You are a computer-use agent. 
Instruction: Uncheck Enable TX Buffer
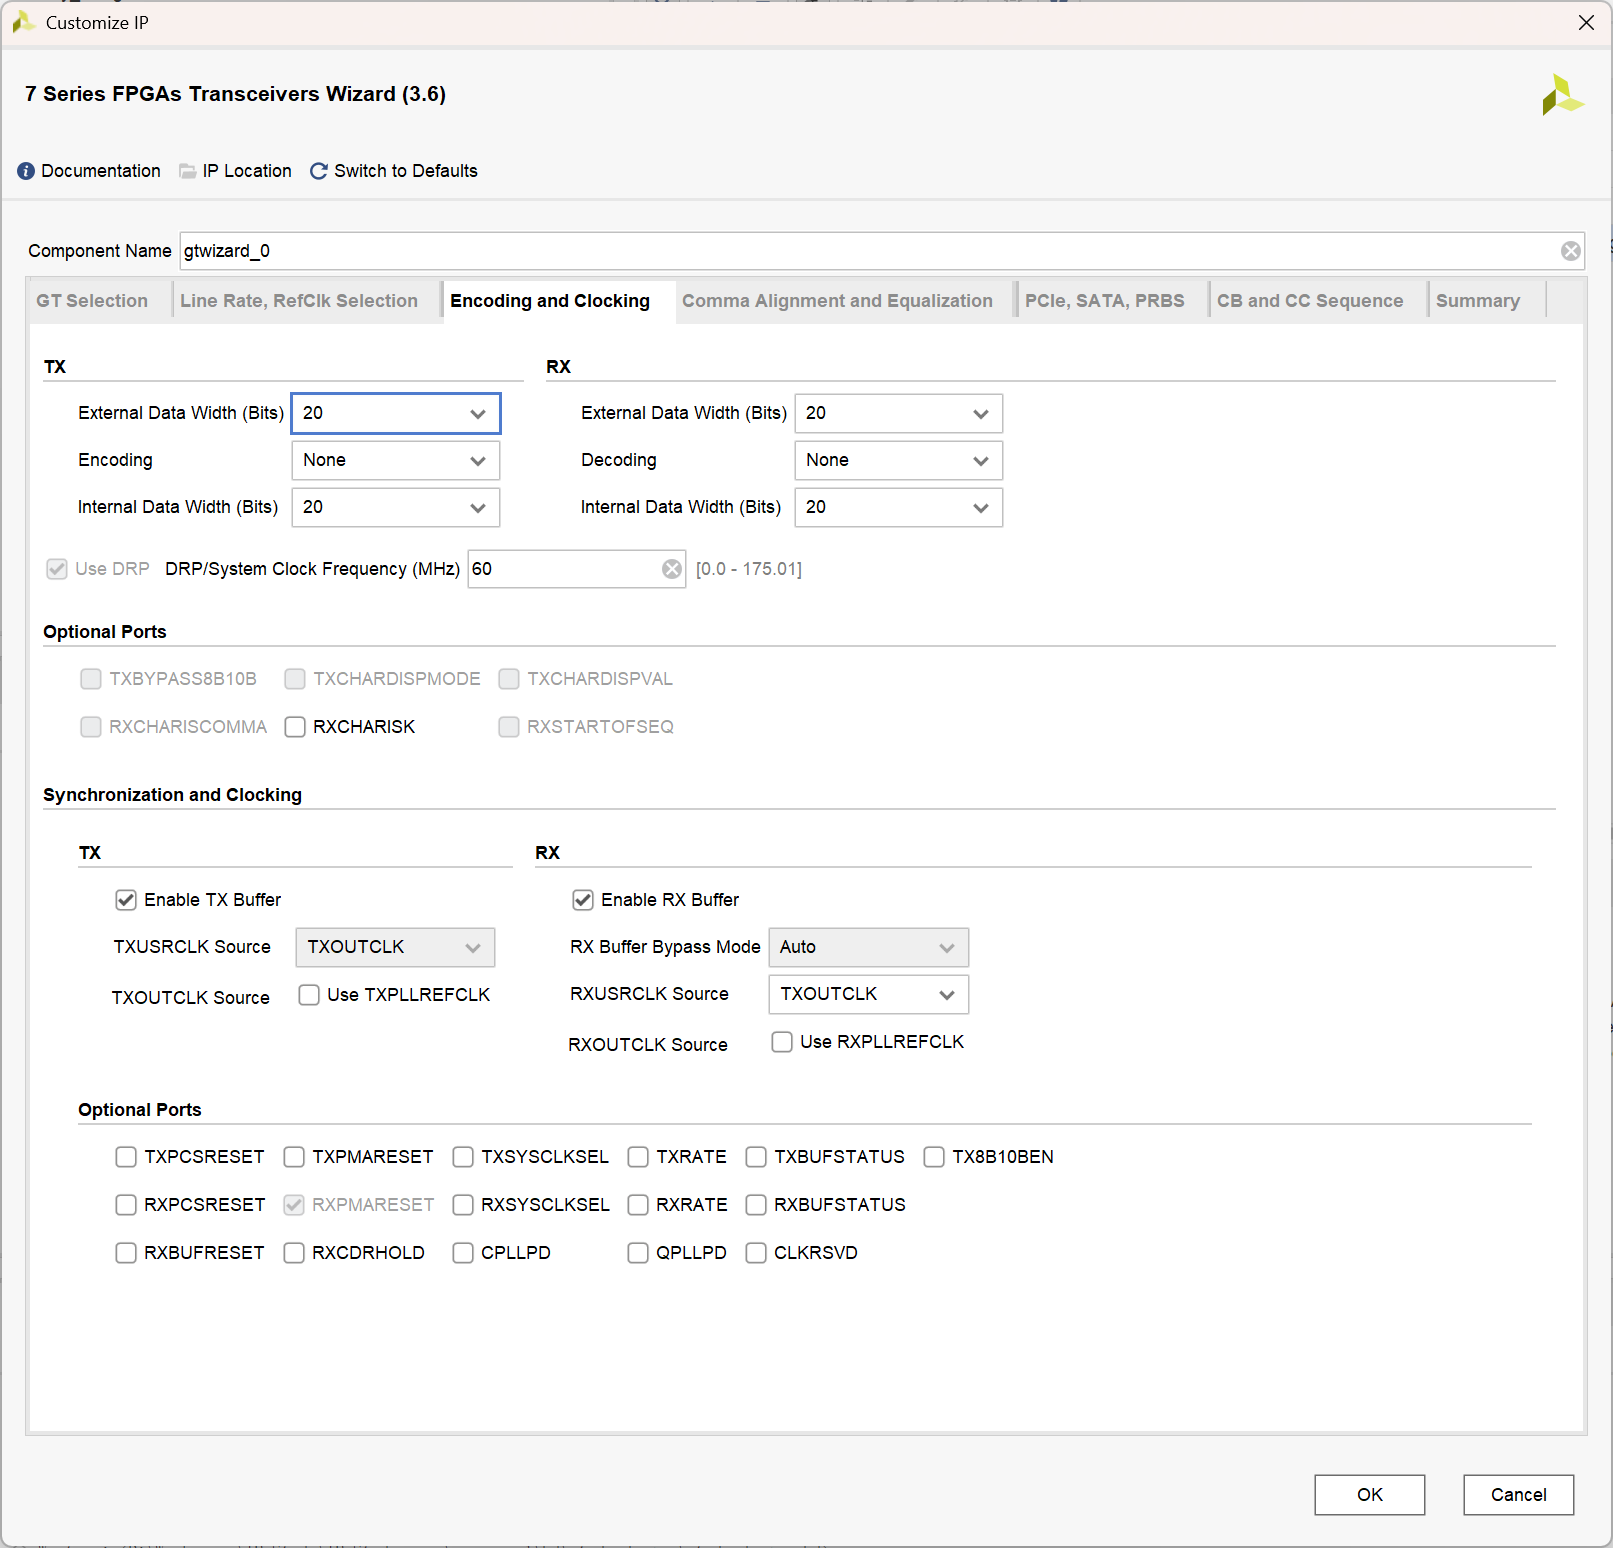click(126, 900)
